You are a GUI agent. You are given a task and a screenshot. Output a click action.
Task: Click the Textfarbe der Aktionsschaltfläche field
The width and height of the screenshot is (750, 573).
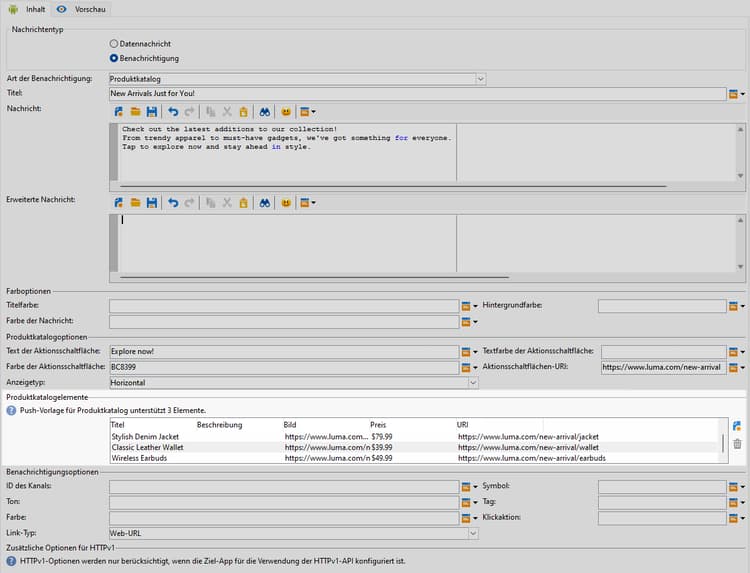pyautogui.click(x=663, y=352)
